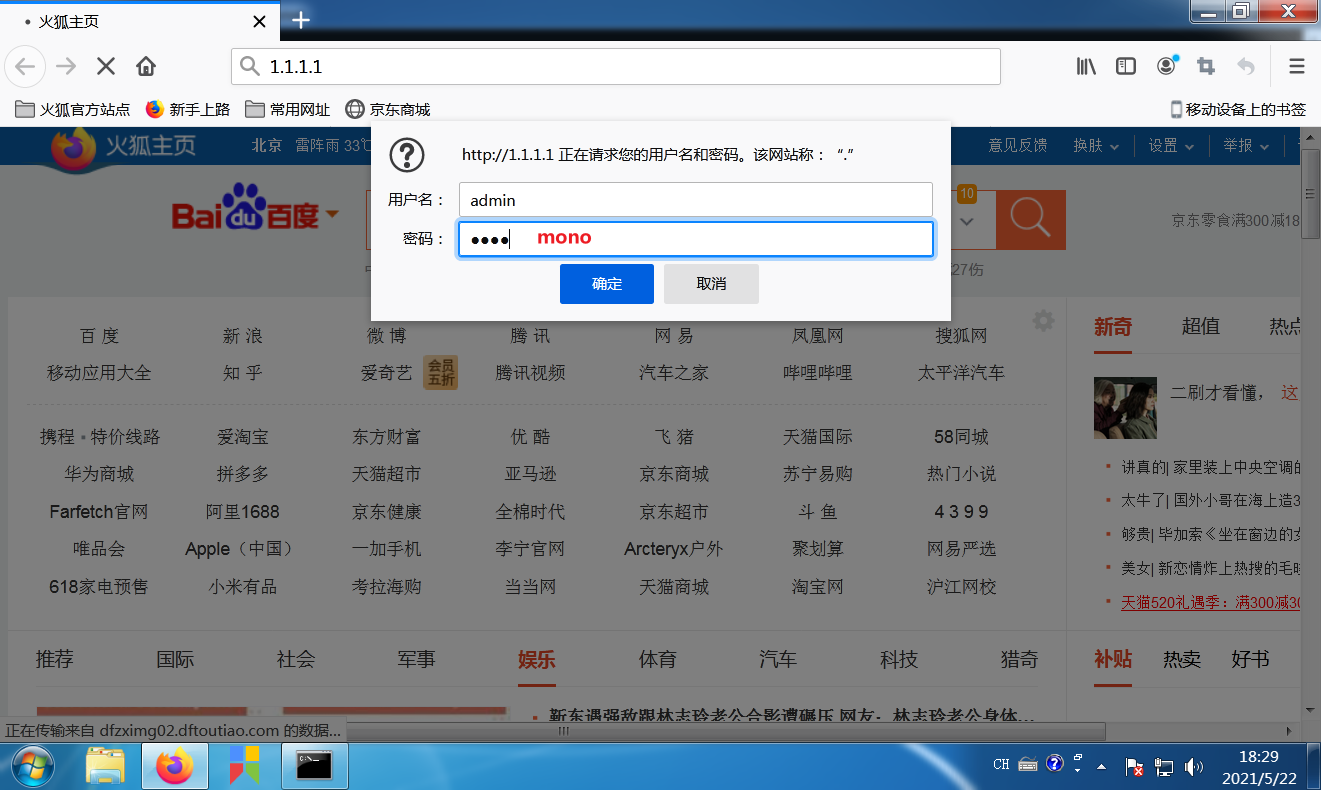
Task: Click the 密码 password field
Action: tap(696, 239)
